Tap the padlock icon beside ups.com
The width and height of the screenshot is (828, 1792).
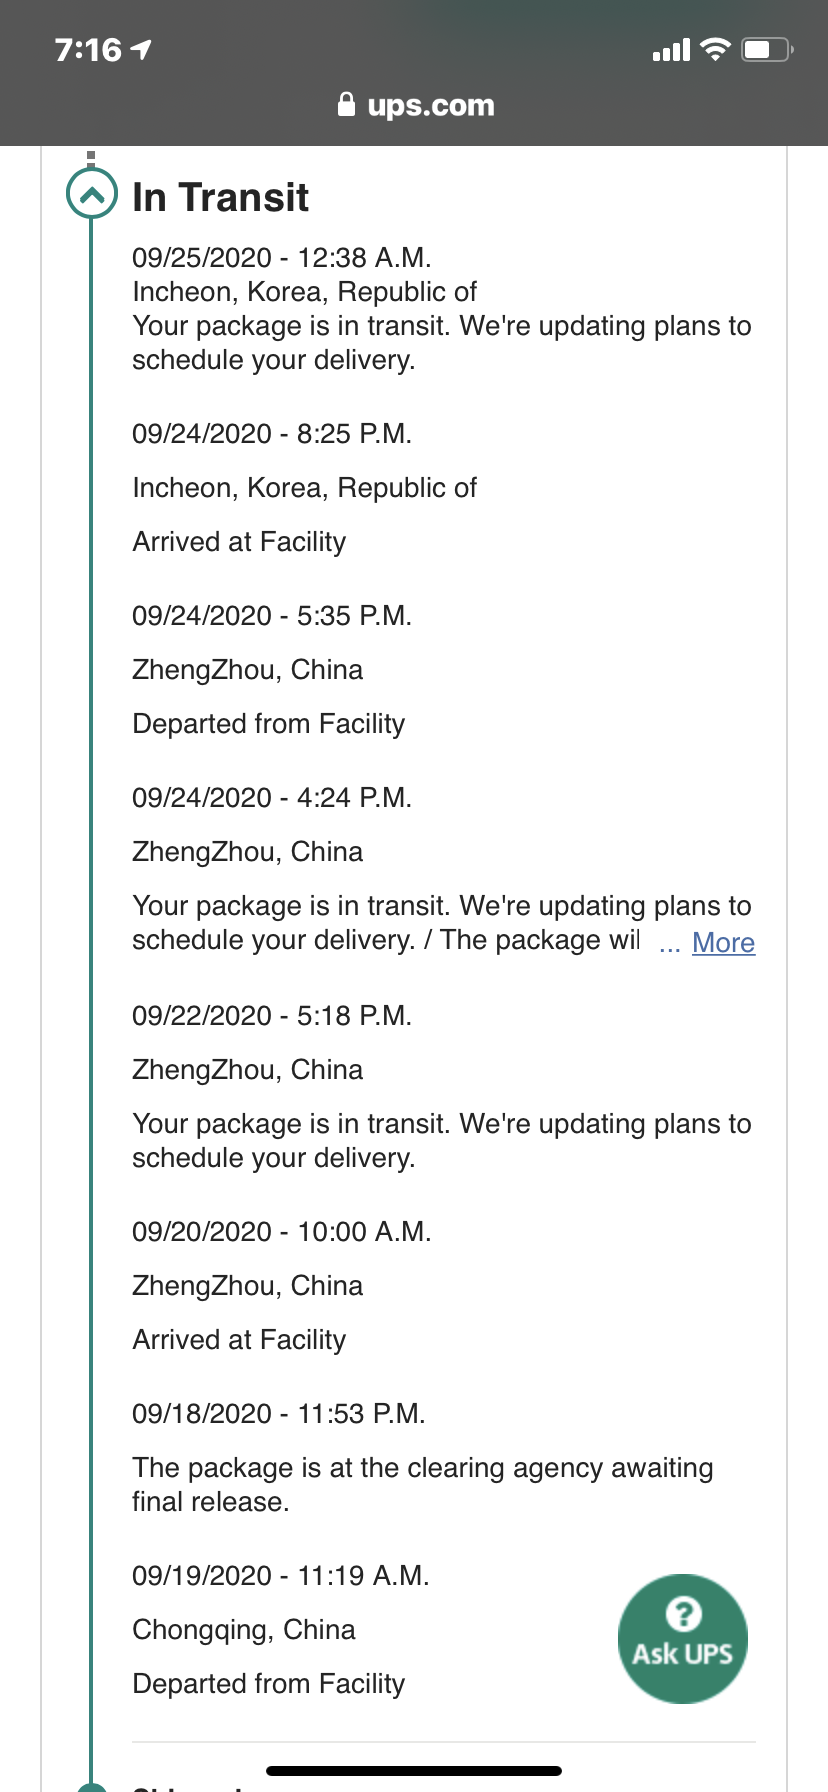point(346,104)
